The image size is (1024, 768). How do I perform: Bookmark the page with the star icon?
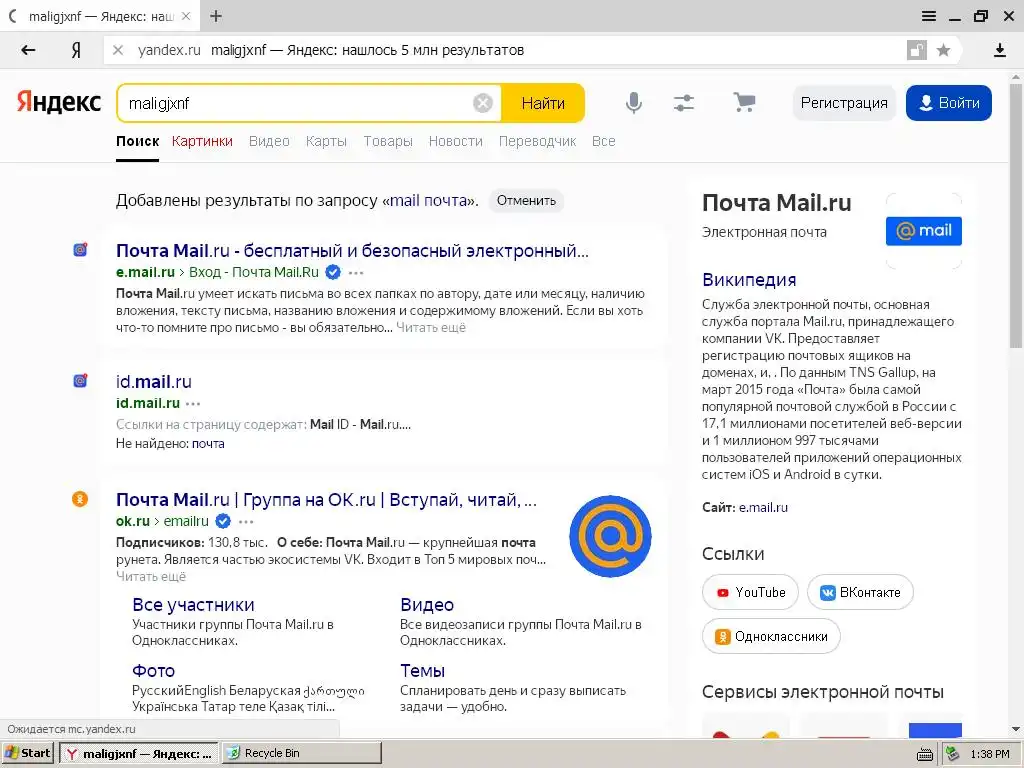[x=944, y=50]
